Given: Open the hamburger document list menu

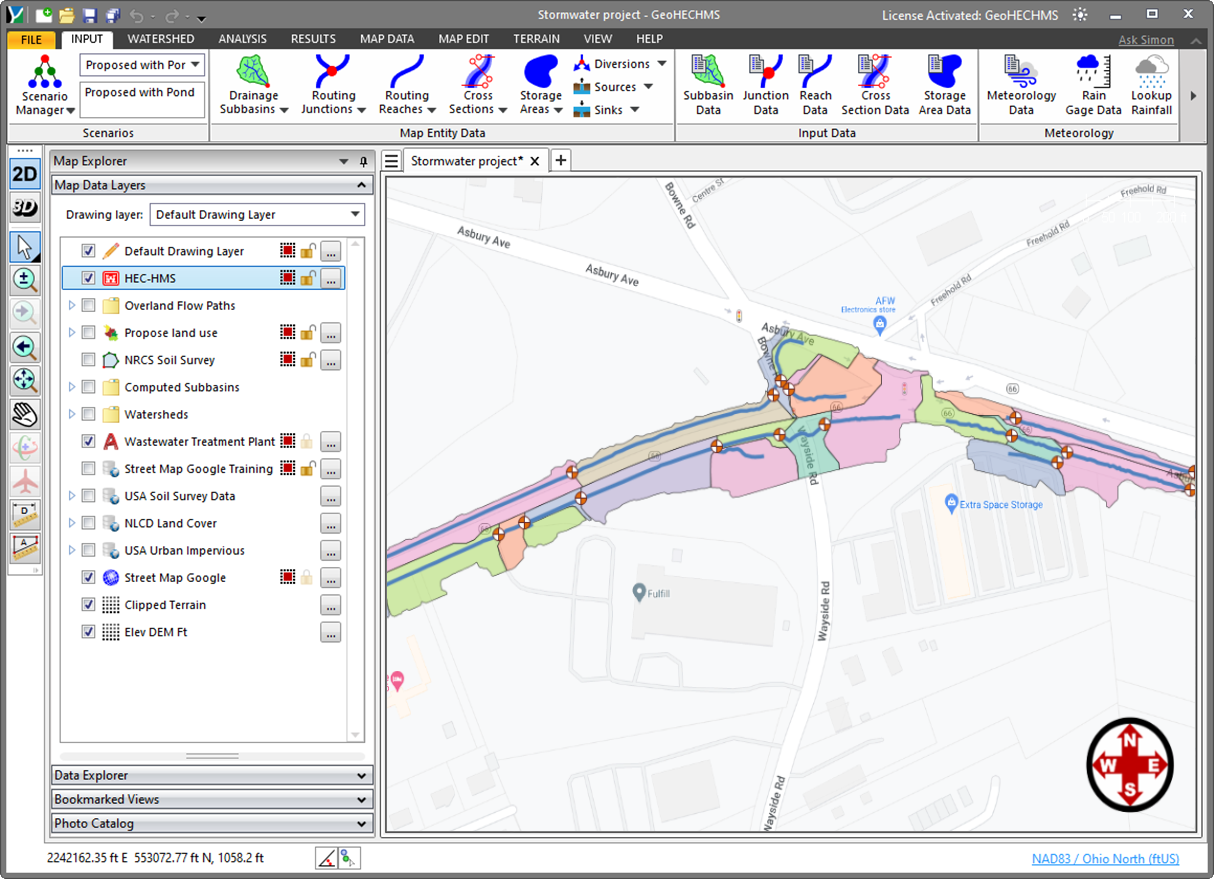Looking at the screenshot, I should (392, 161).
